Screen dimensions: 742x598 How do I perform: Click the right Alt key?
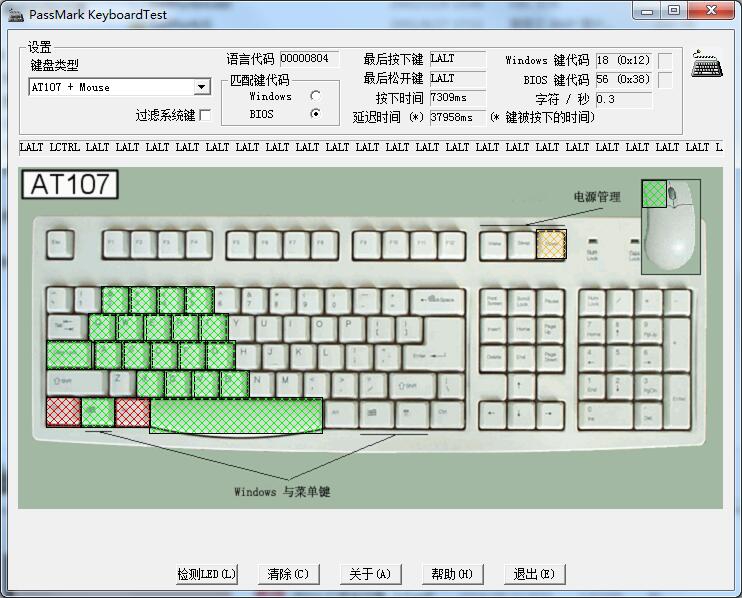[340, 414]
